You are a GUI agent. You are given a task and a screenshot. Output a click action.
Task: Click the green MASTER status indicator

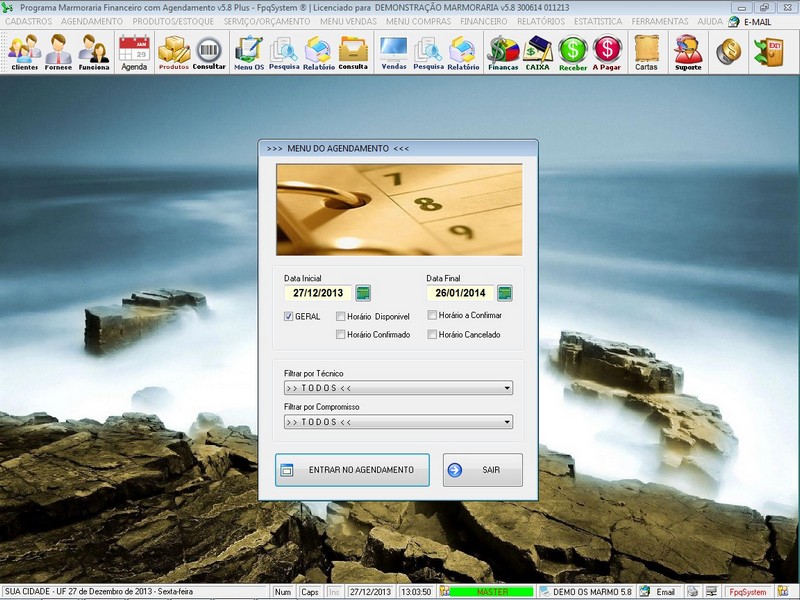[x=491, y=591]
